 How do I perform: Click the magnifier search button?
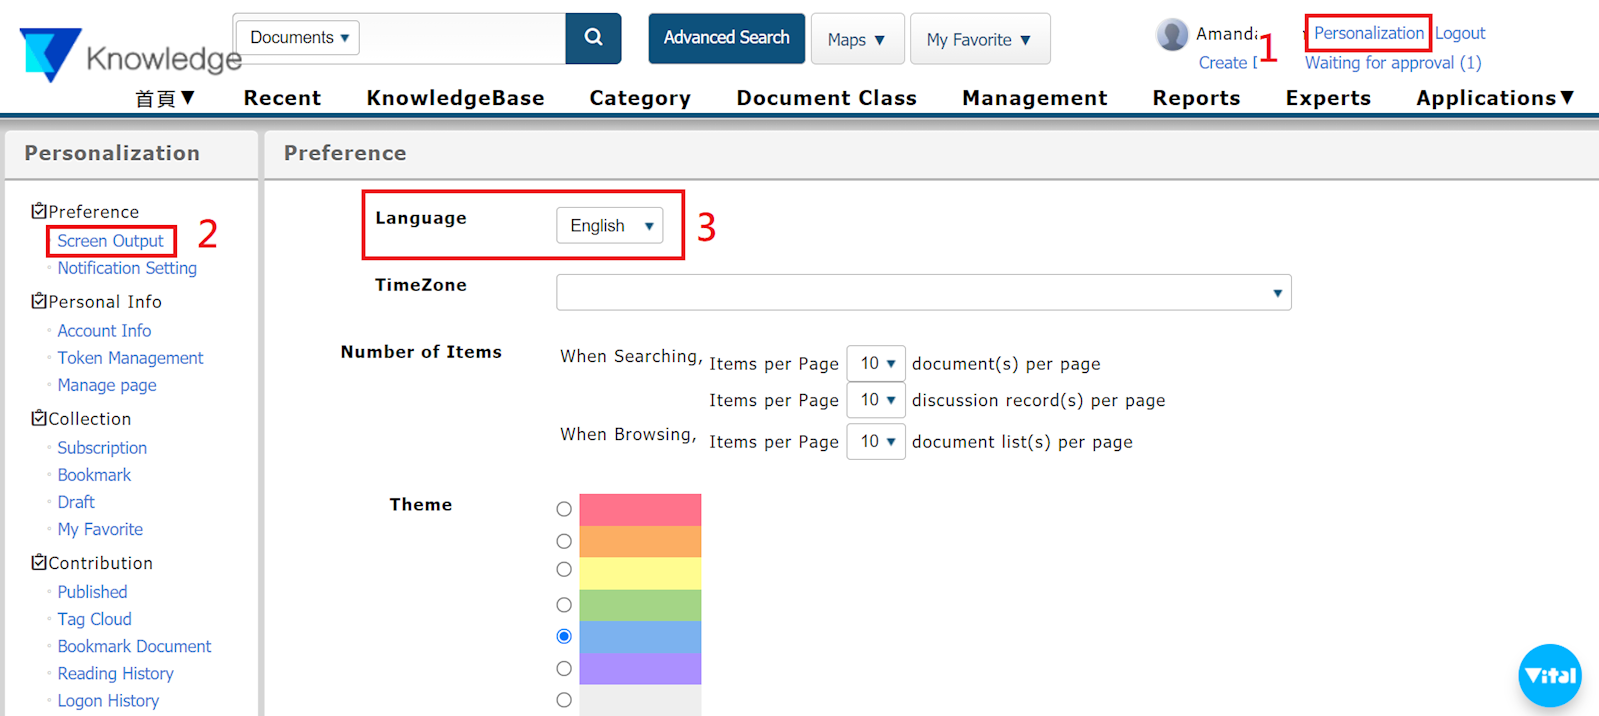point(593,38)
